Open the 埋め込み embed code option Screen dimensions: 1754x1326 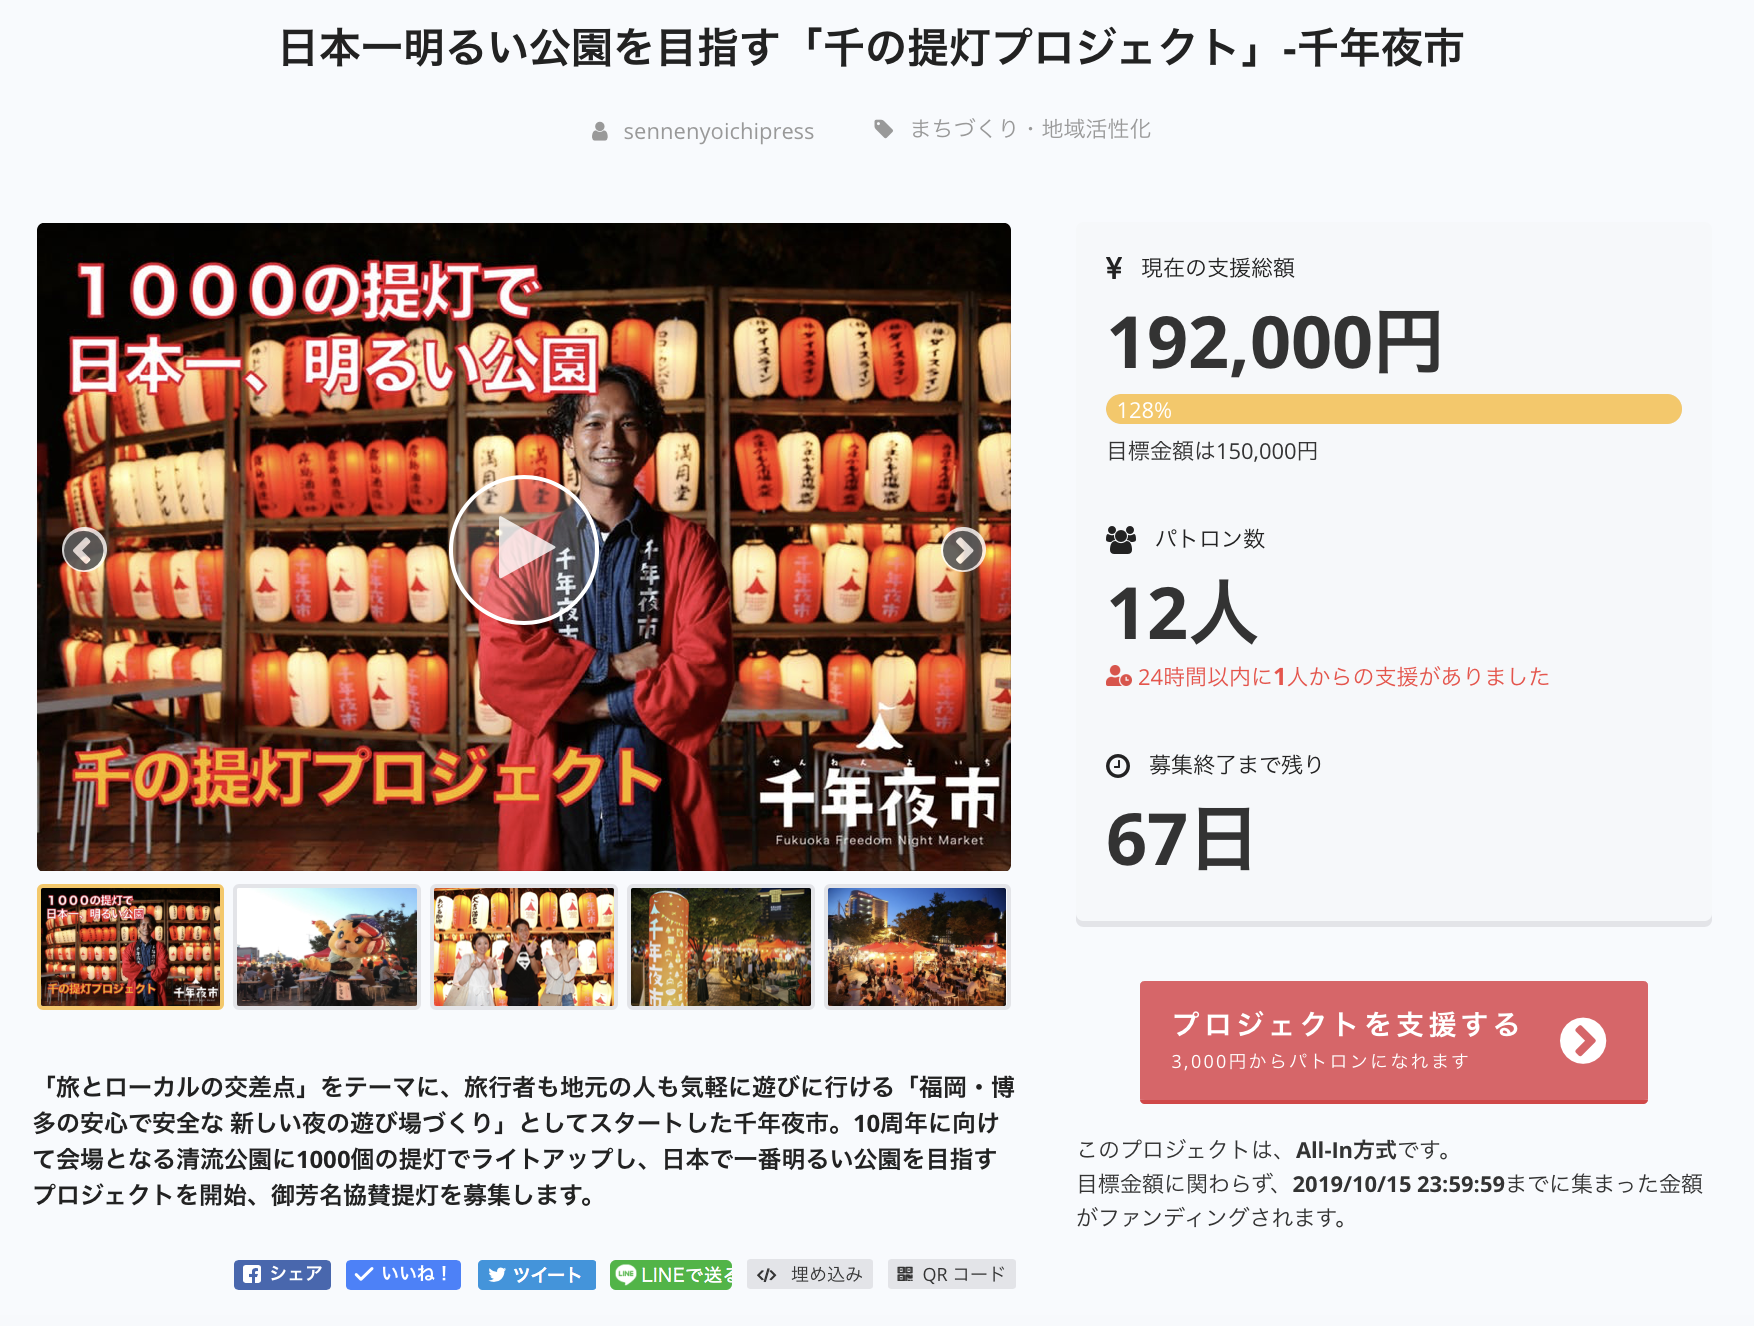pyautogui.click(x=810, y=1274)
